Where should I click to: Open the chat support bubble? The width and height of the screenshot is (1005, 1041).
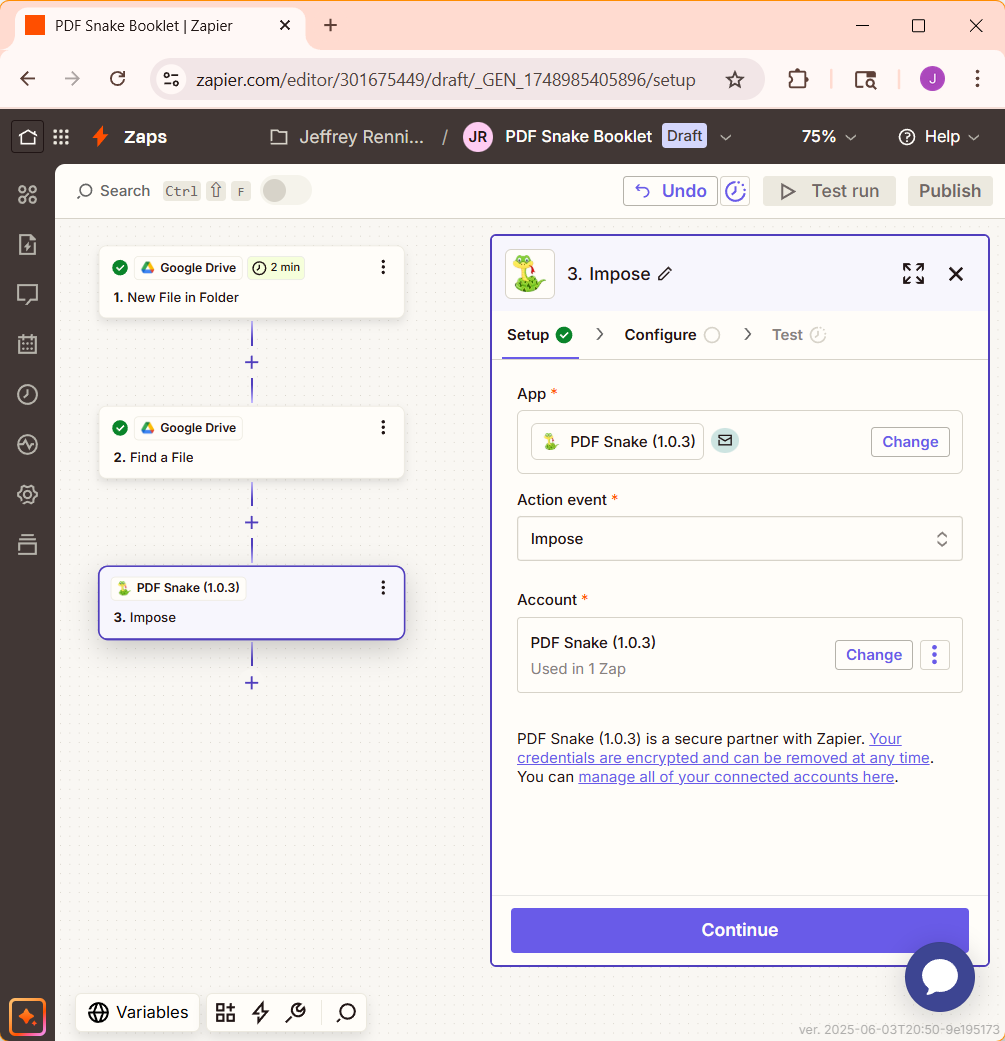point(940,977)
